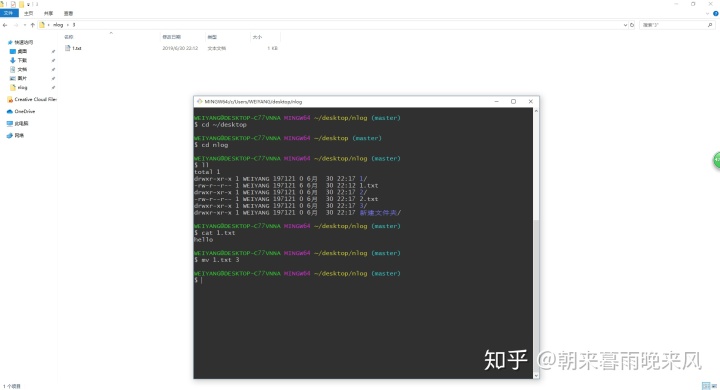Screen dimensions: 720x390
Task: Select the 1.txt file in Explorer
Action: (x=77, y=48)
